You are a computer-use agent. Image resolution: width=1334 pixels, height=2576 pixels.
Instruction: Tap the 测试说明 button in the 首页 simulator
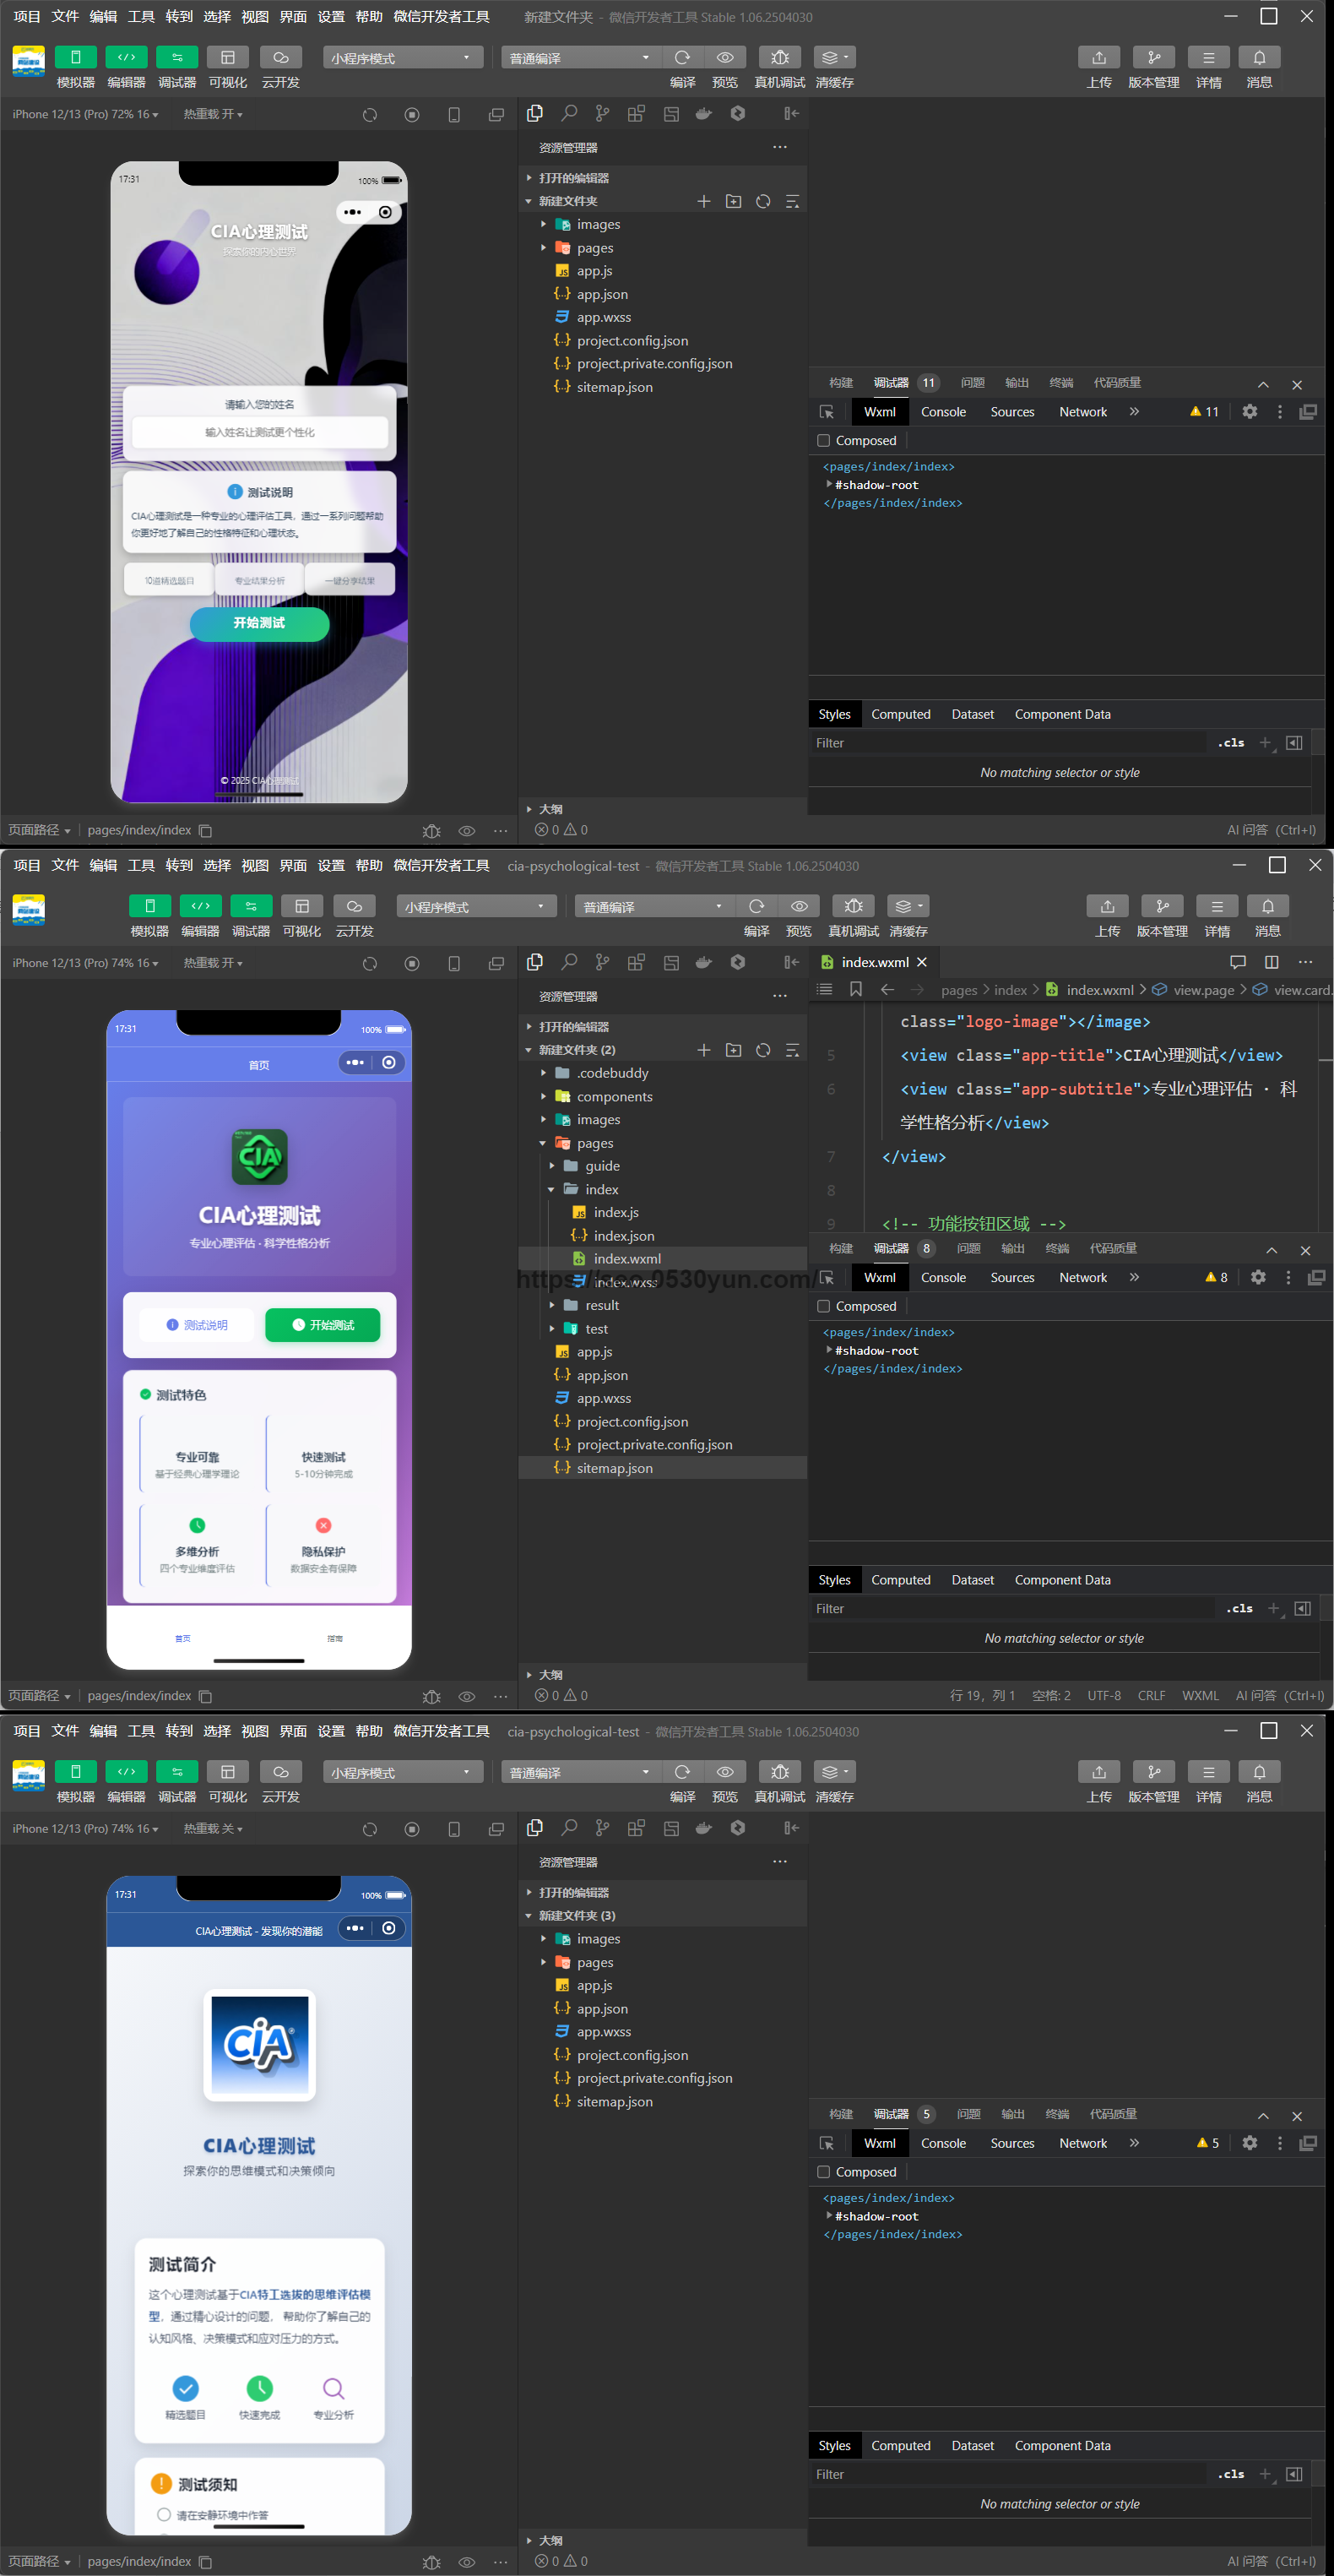tap(197, 1325)
